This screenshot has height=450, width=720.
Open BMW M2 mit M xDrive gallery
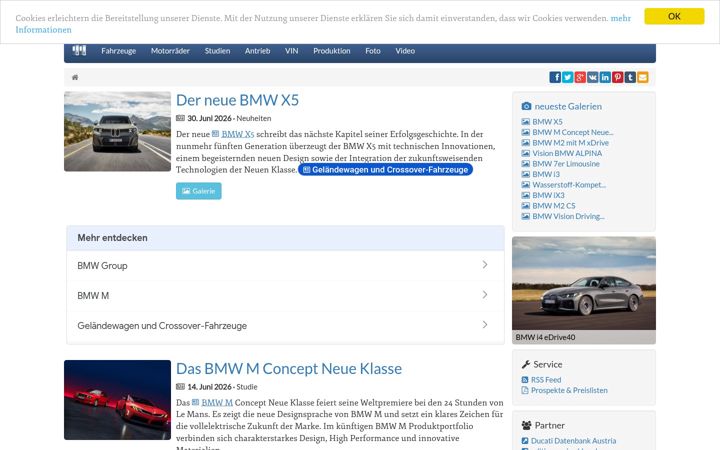[x=570, y=143]
